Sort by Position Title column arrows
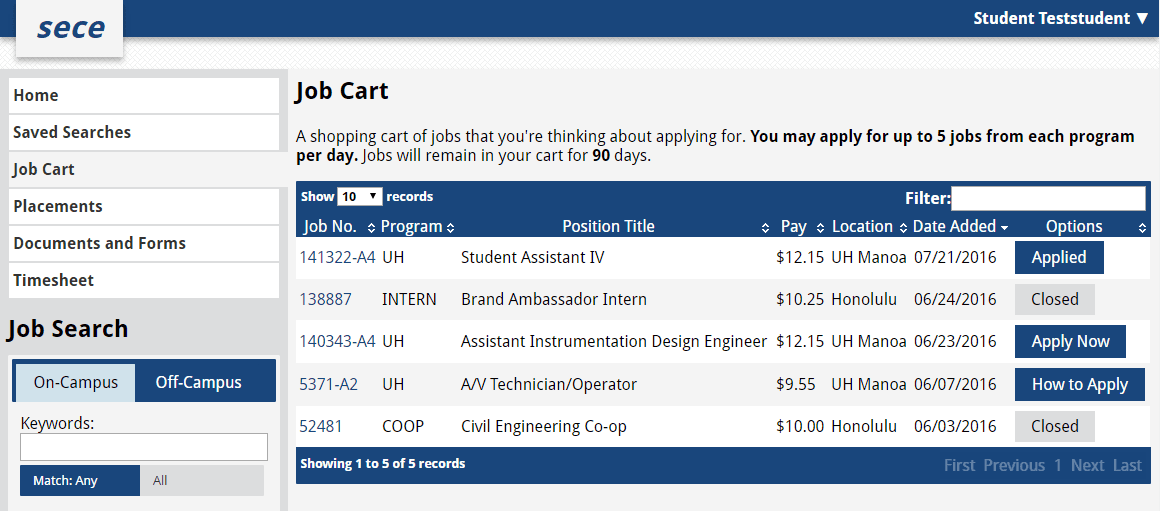 pyautogui.click(x=766, y=228)
